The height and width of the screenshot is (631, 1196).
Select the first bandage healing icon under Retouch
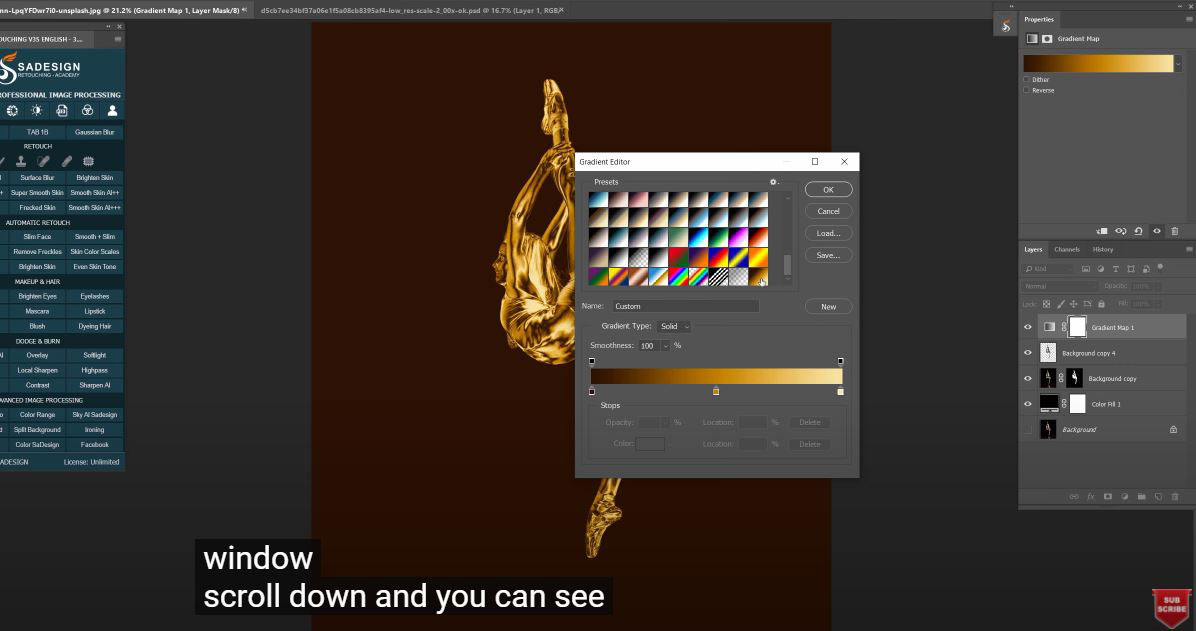pos(43,161)
